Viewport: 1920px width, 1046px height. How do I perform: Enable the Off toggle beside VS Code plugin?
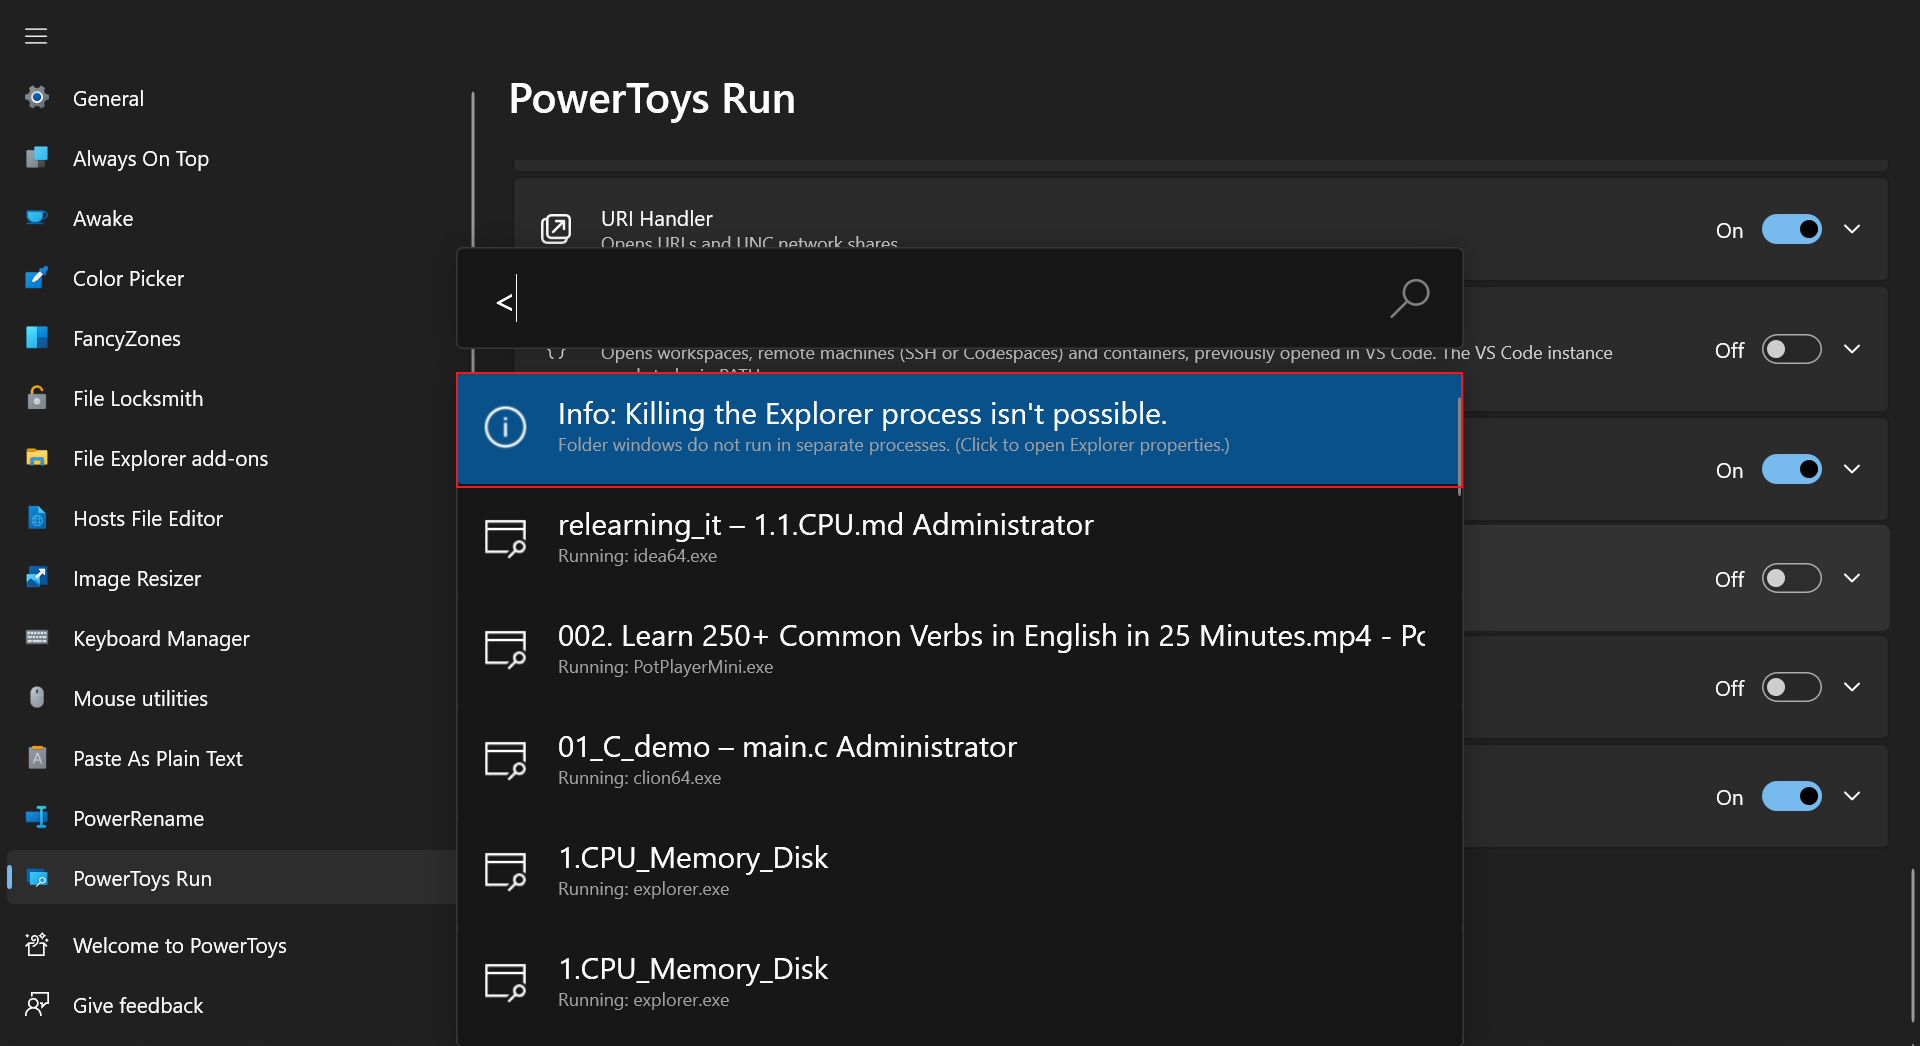tap(1790, 349)
